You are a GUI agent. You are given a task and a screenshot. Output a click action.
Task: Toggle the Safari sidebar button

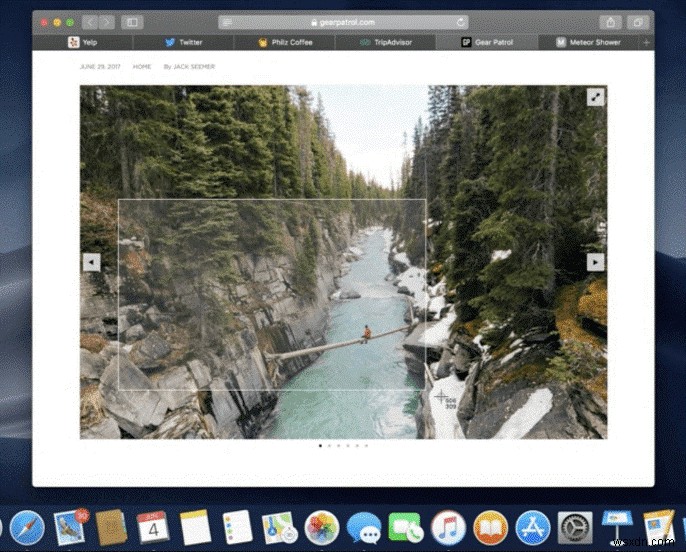[132, 22]
